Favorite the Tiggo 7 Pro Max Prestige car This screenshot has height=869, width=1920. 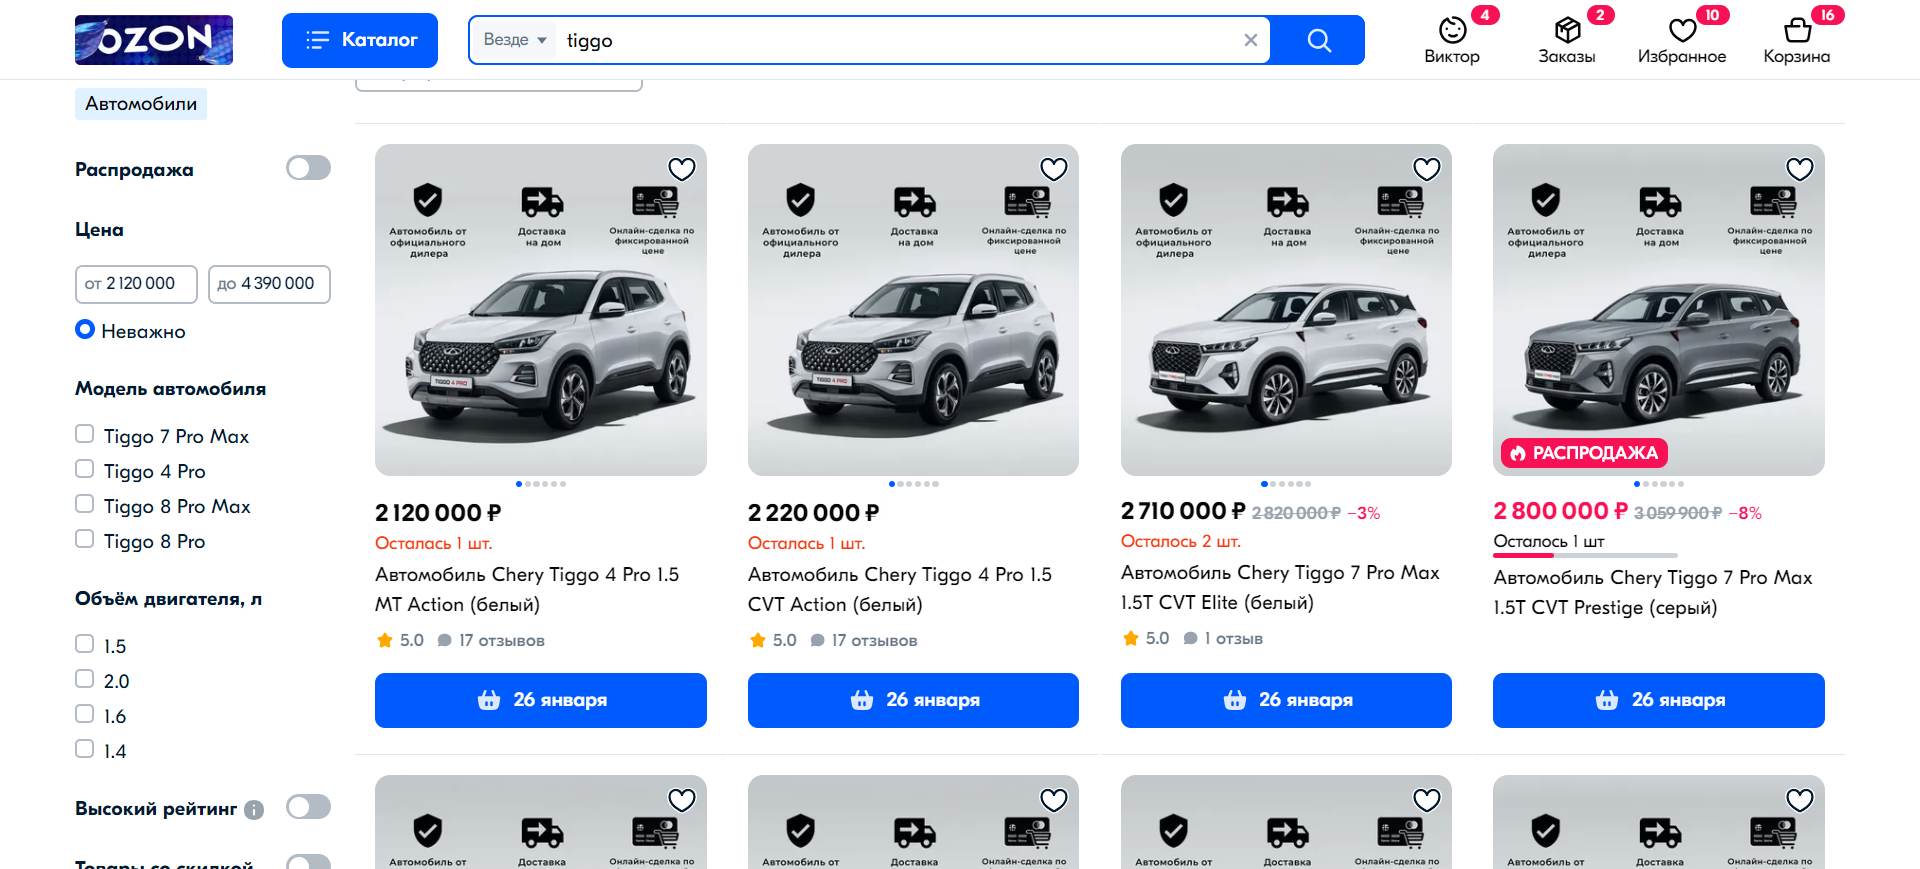coord(1800,169)
